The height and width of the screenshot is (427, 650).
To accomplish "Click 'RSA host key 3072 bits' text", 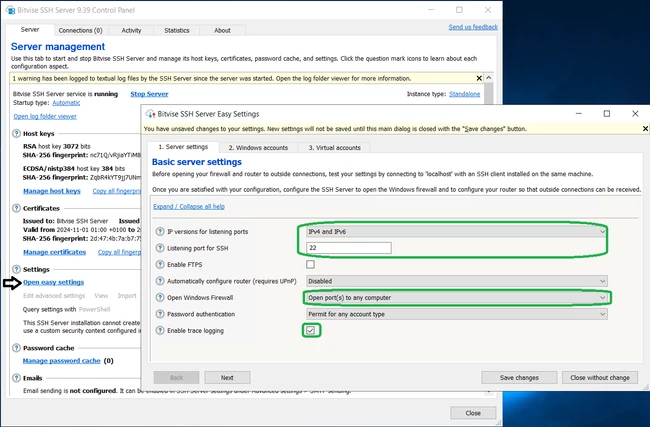I will tap(56, 146).
